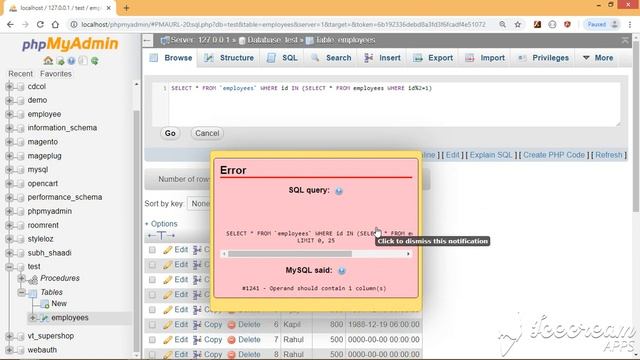The image size is (640, 360).
Task: Expand Options link
Action: [x=161, y=224]
